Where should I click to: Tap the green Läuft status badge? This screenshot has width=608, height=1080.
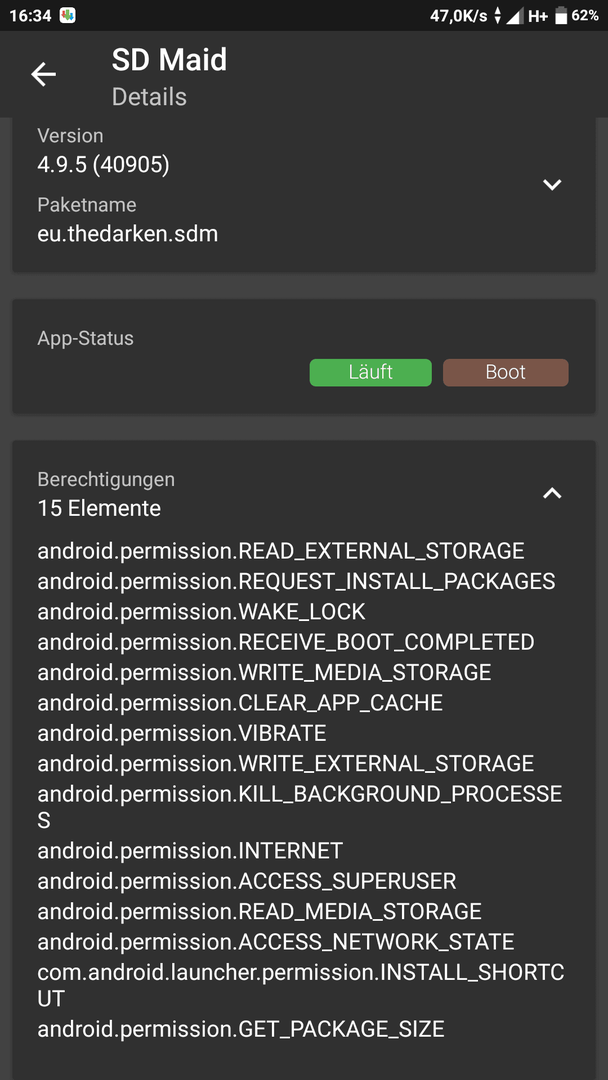370,372
